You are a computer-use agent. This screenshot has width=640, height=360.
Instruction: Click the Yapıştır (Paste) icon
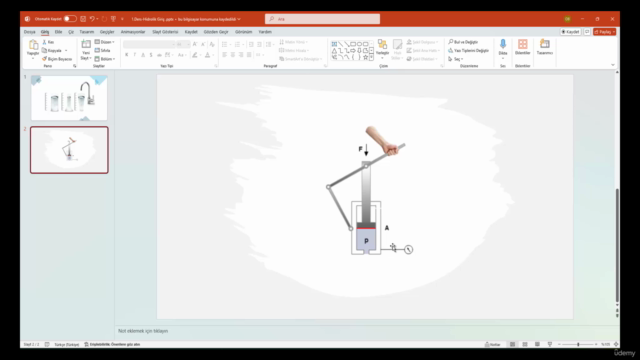[33, 45]
